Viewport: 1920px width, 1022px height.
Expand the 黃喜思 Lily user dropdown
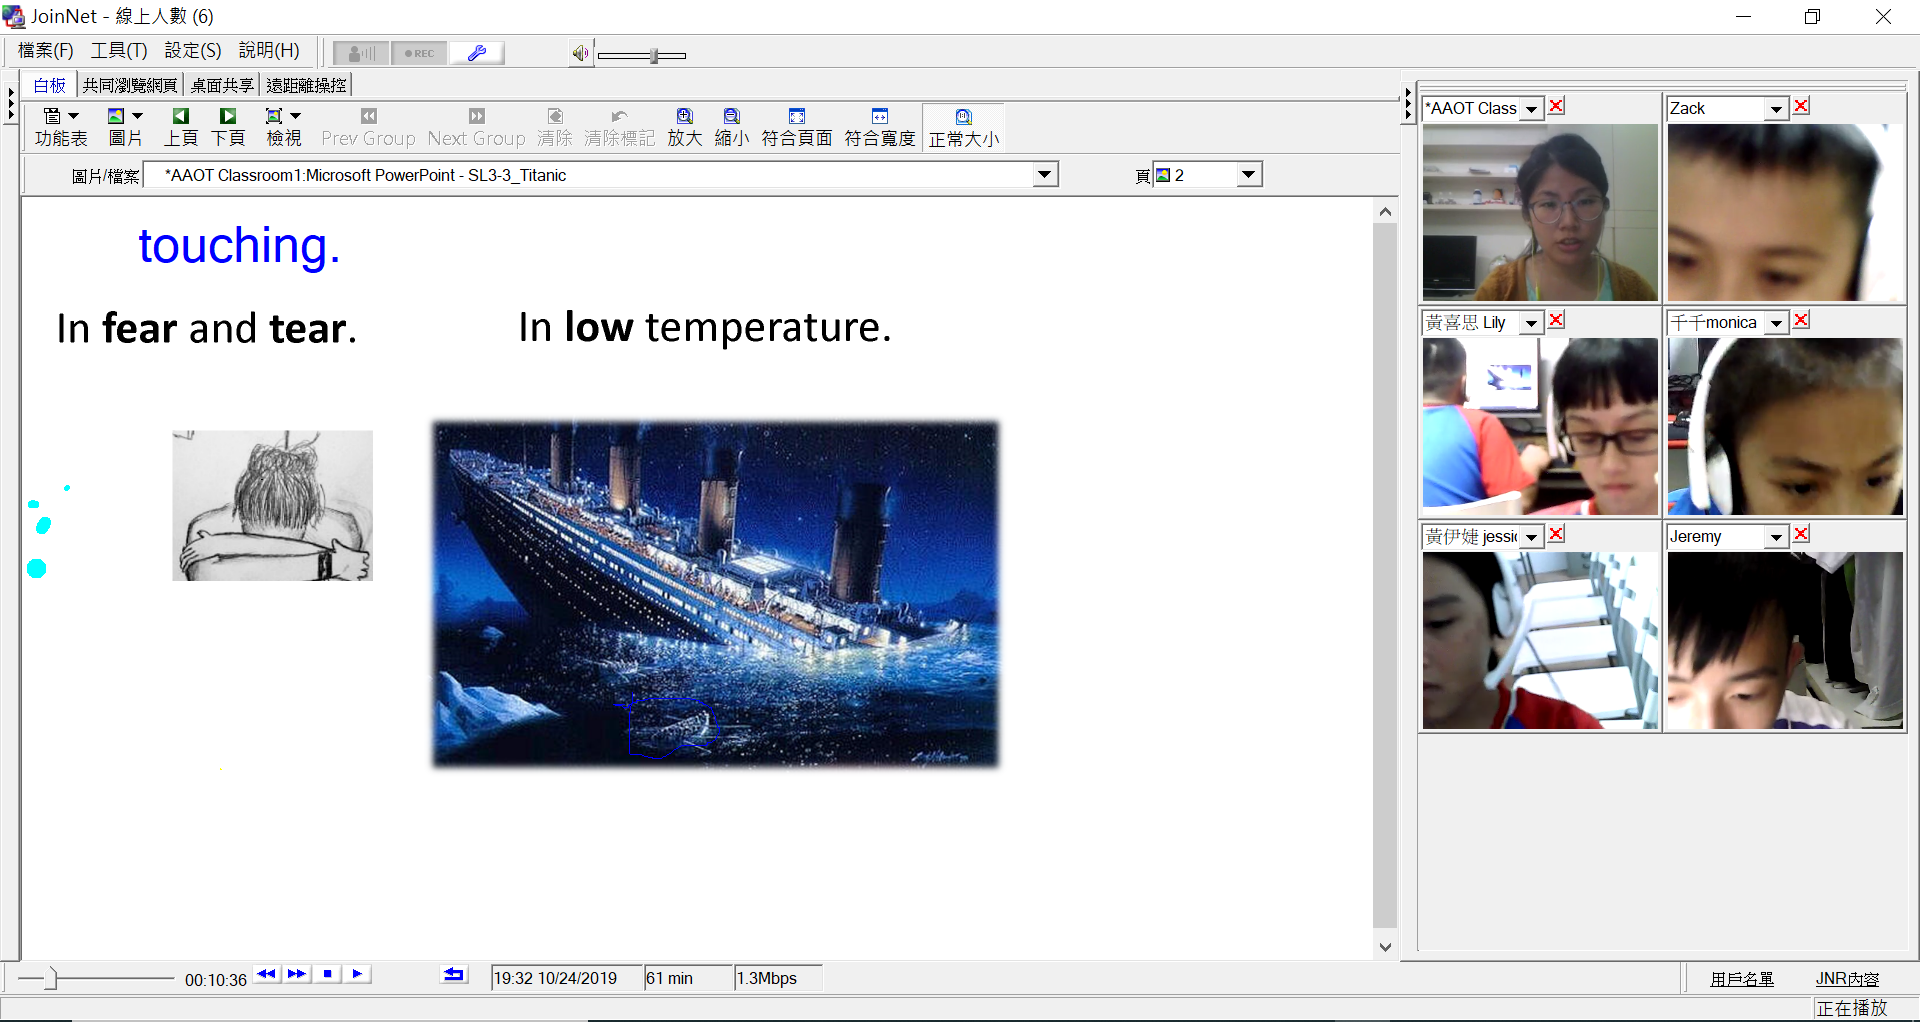tap(1531, 323)
